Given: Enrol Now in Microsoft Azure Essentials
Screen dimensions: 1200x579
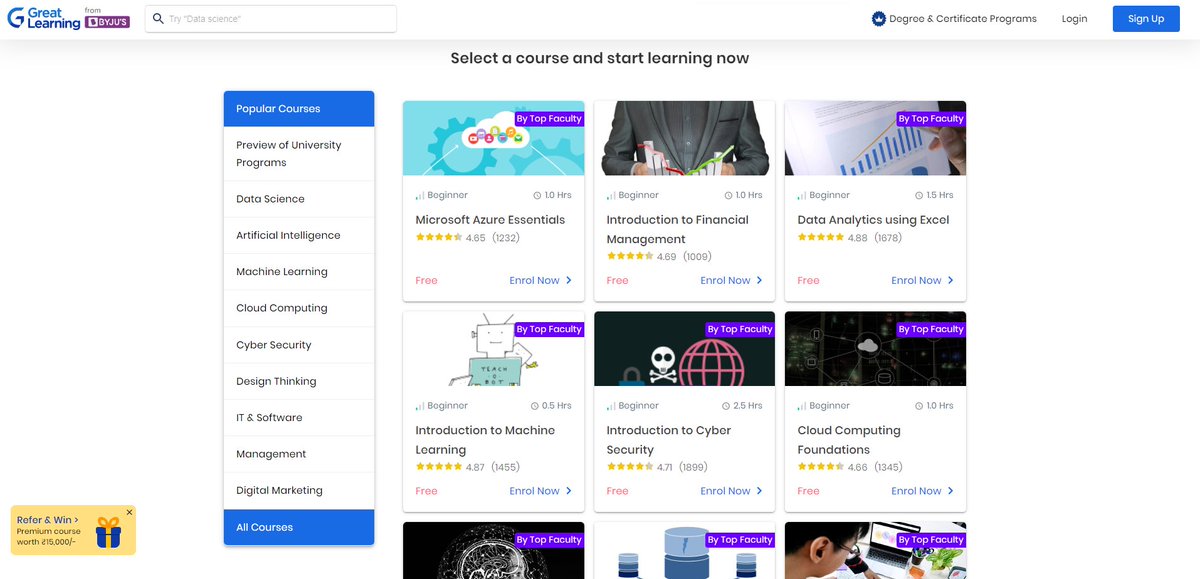Looking at the screenshot, I should tap(541, 280).
